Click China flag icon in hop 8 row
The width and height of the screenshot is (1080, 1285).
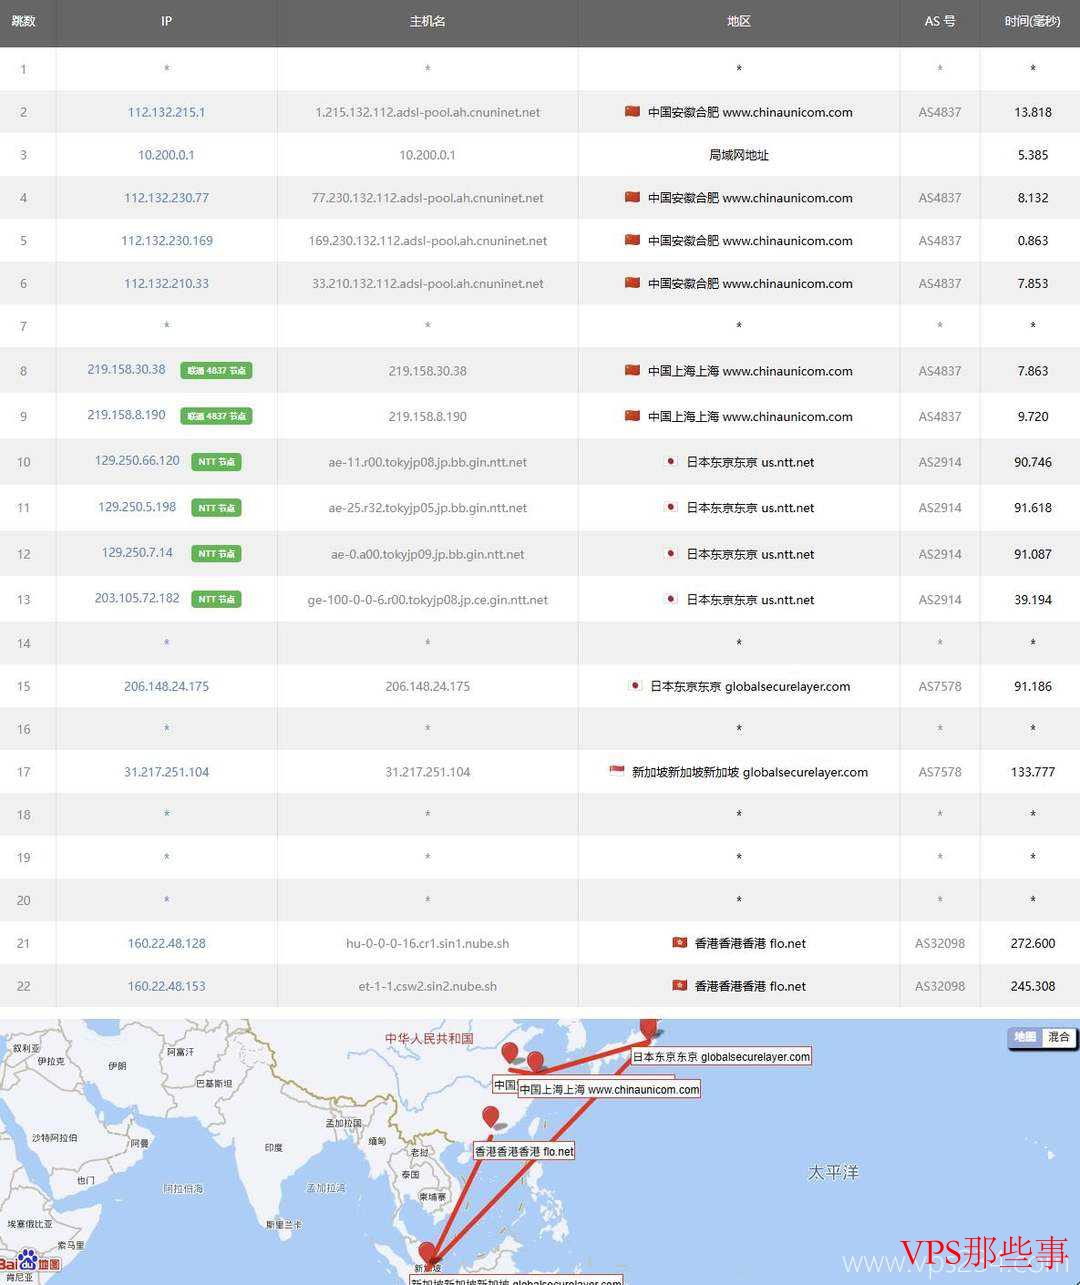coord(632,370)
